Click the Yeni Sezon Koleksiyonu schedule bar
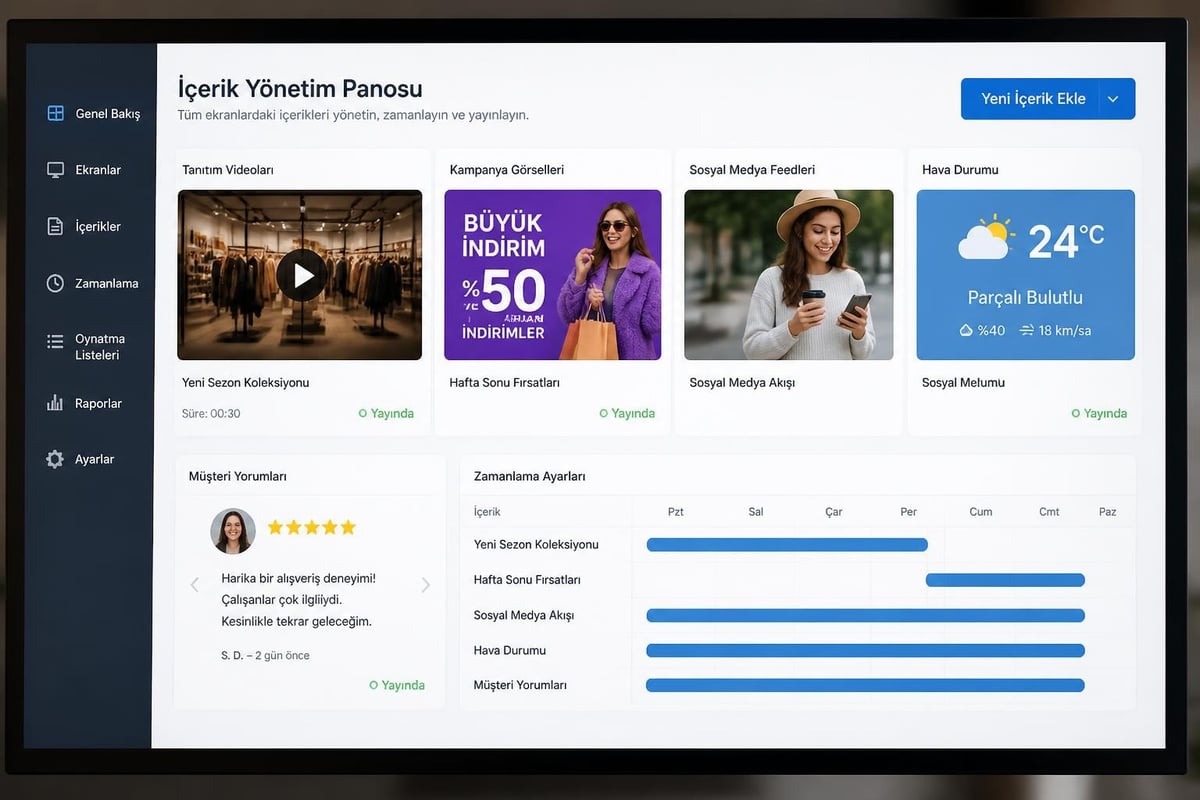This screenshot has height=800, width=1200. [787, 544]
